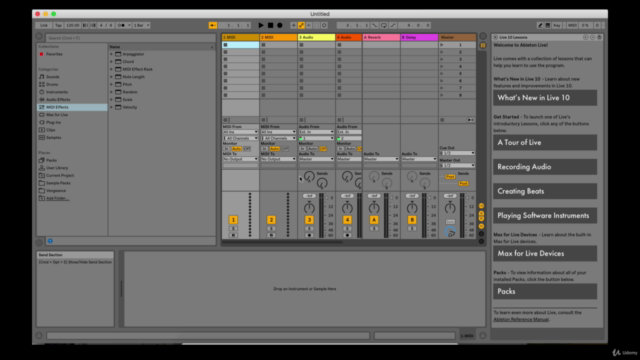
Task: Open Ableton Reference Manual link
Action: 521,320
